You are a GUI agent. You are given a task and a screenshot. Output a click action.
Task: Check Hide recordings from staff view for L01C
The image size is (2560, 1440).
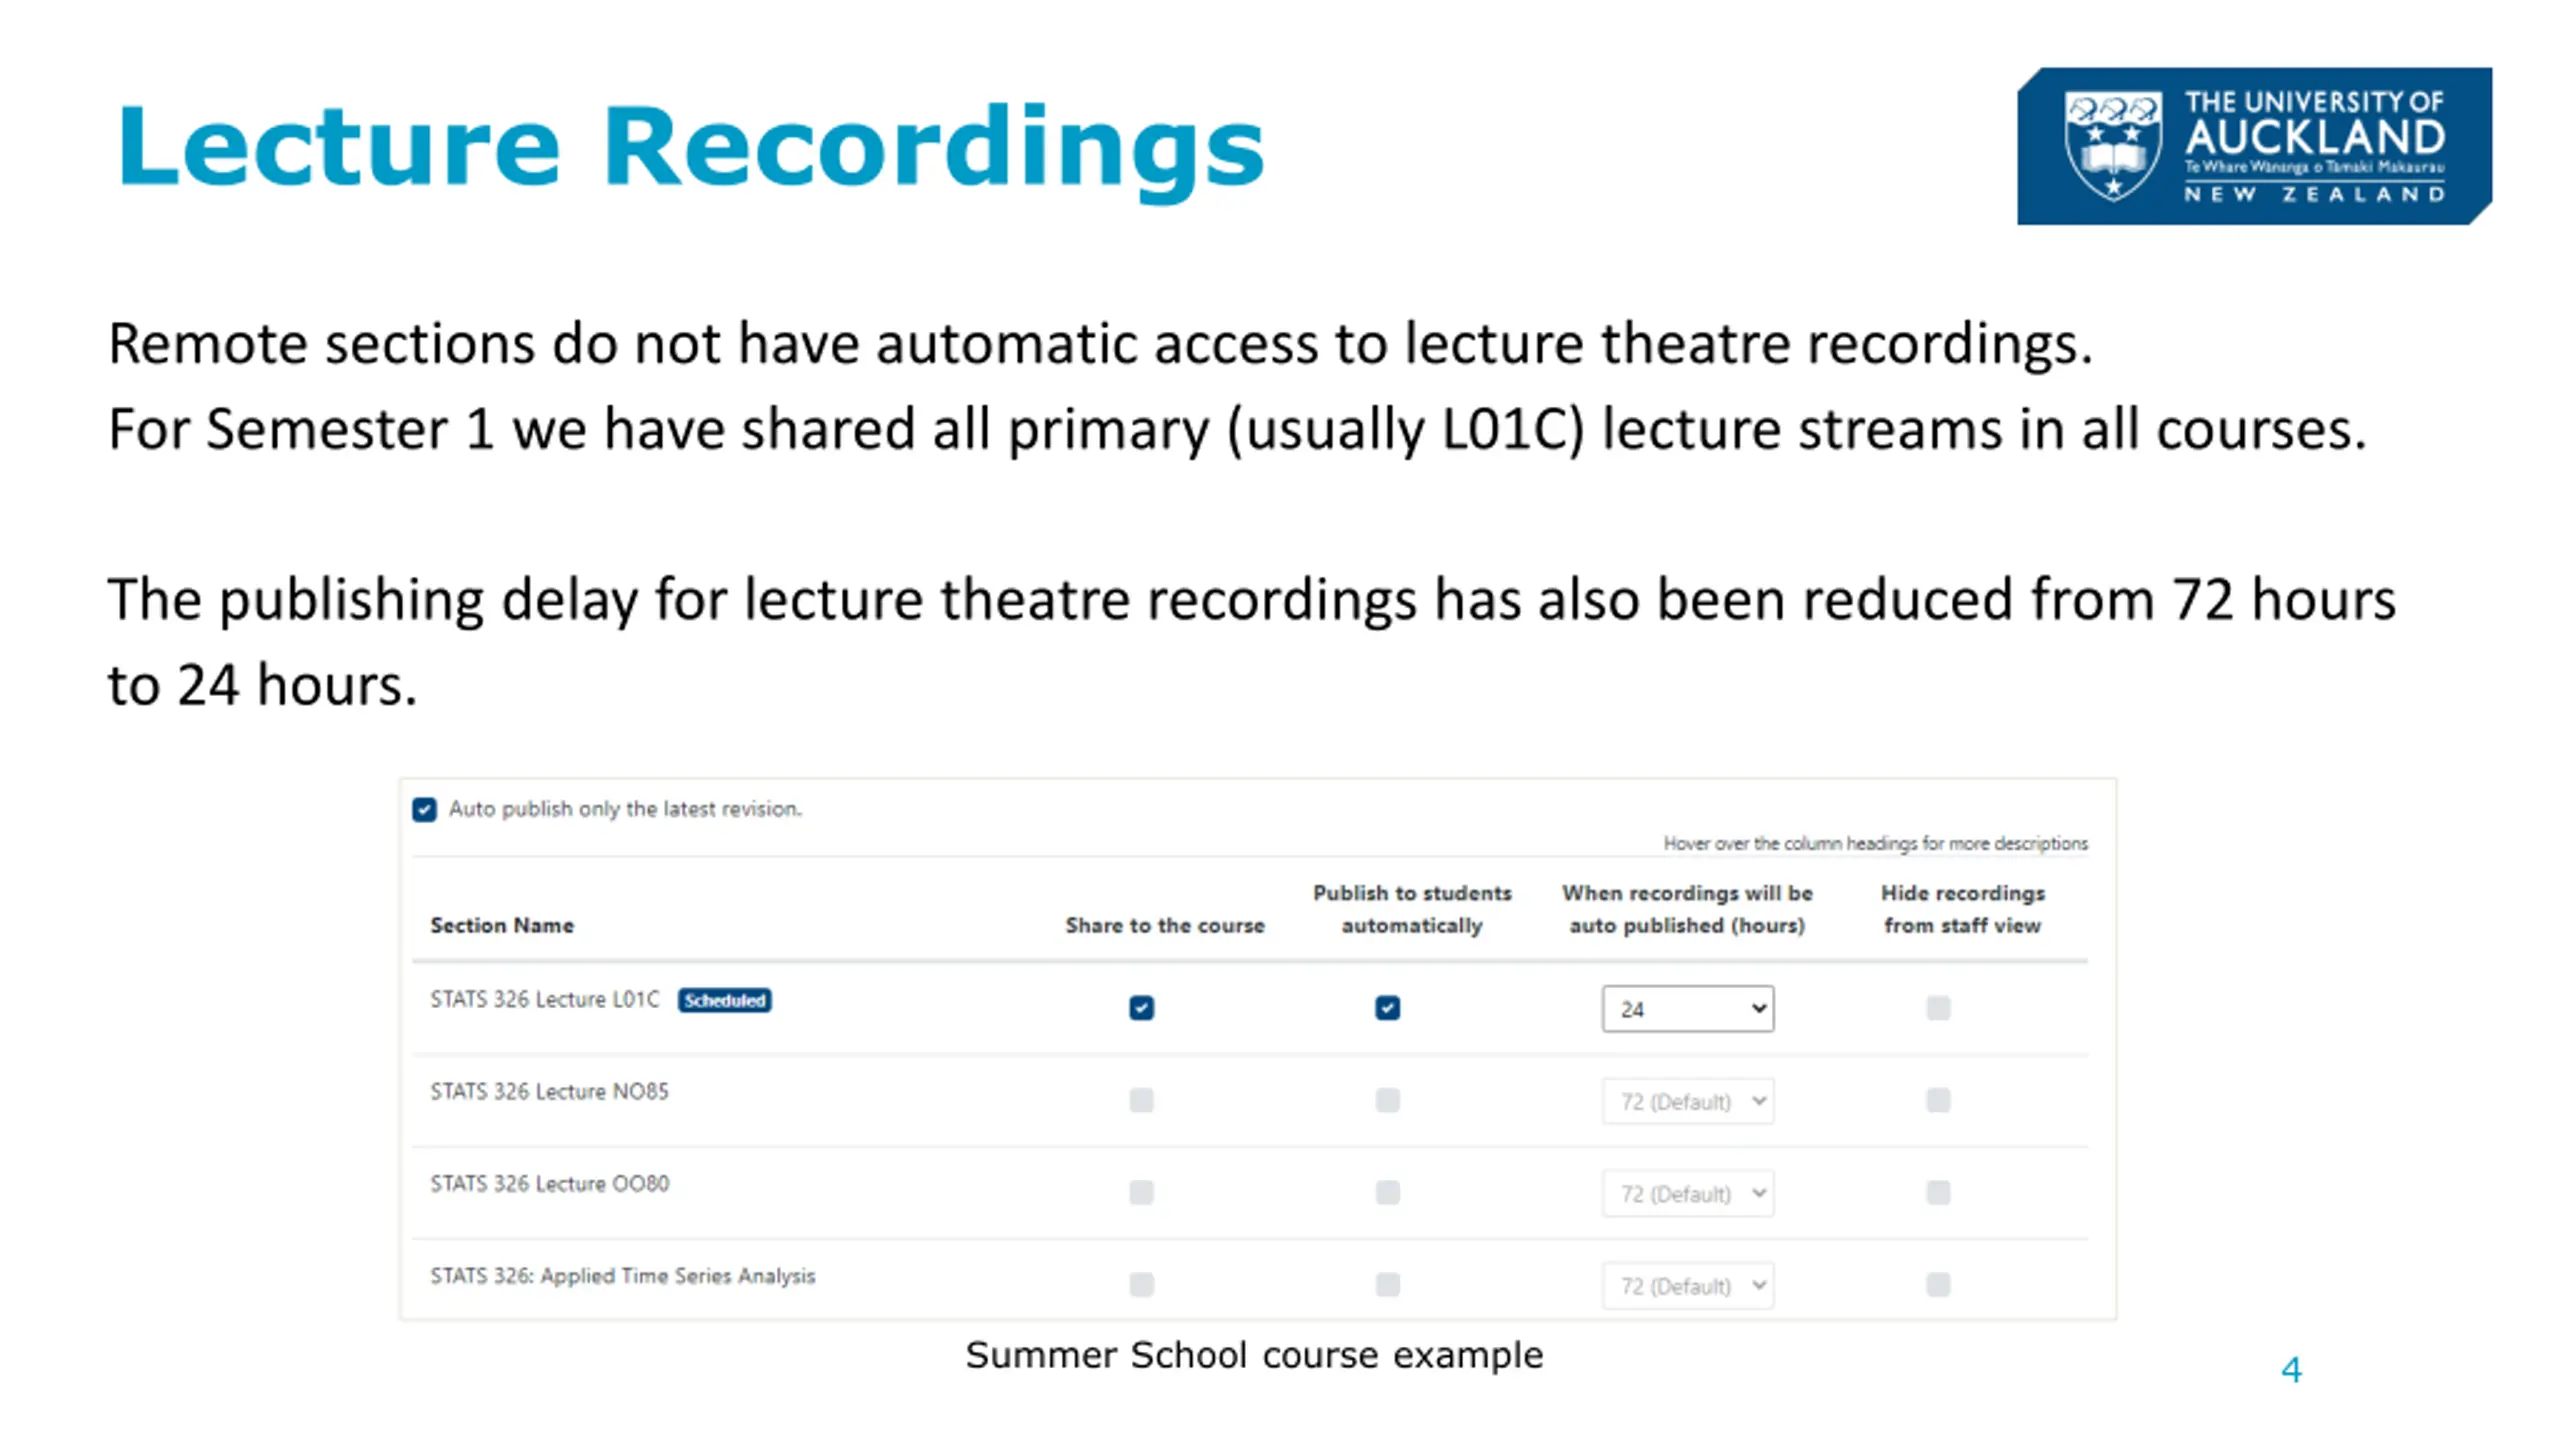(x=1937, y=1007)
